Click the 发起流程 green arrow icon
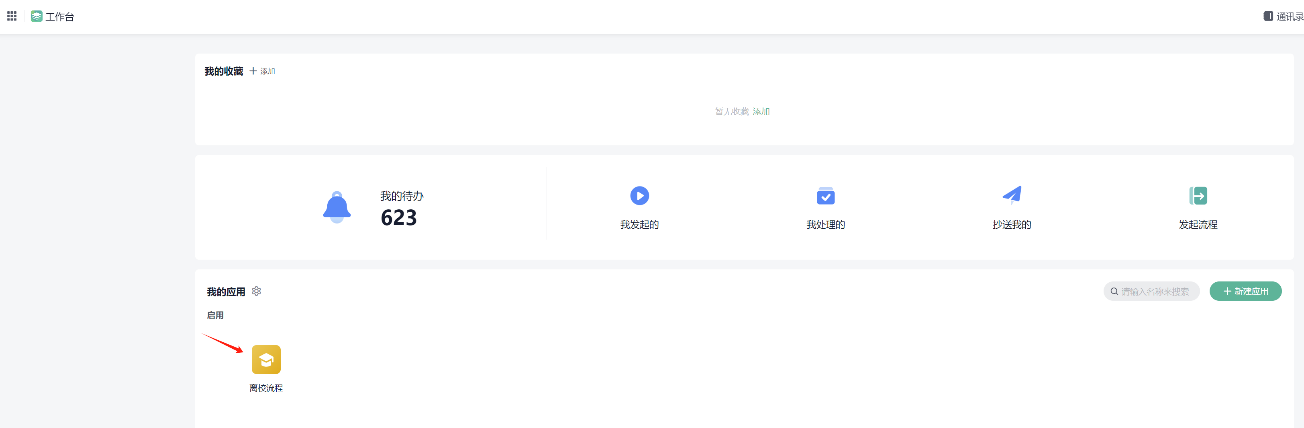 tap(1198, 196)
